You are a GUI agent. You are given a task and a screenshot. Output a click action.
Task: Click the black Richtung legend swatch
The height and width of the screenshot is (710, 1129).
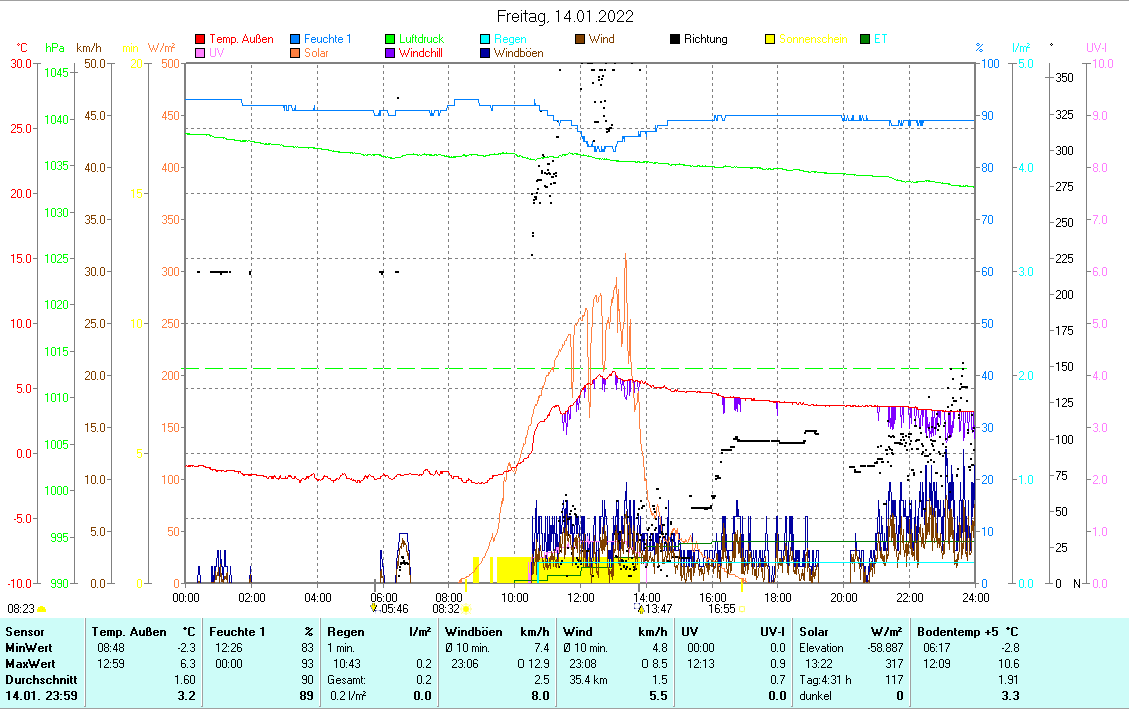(675, 40)
